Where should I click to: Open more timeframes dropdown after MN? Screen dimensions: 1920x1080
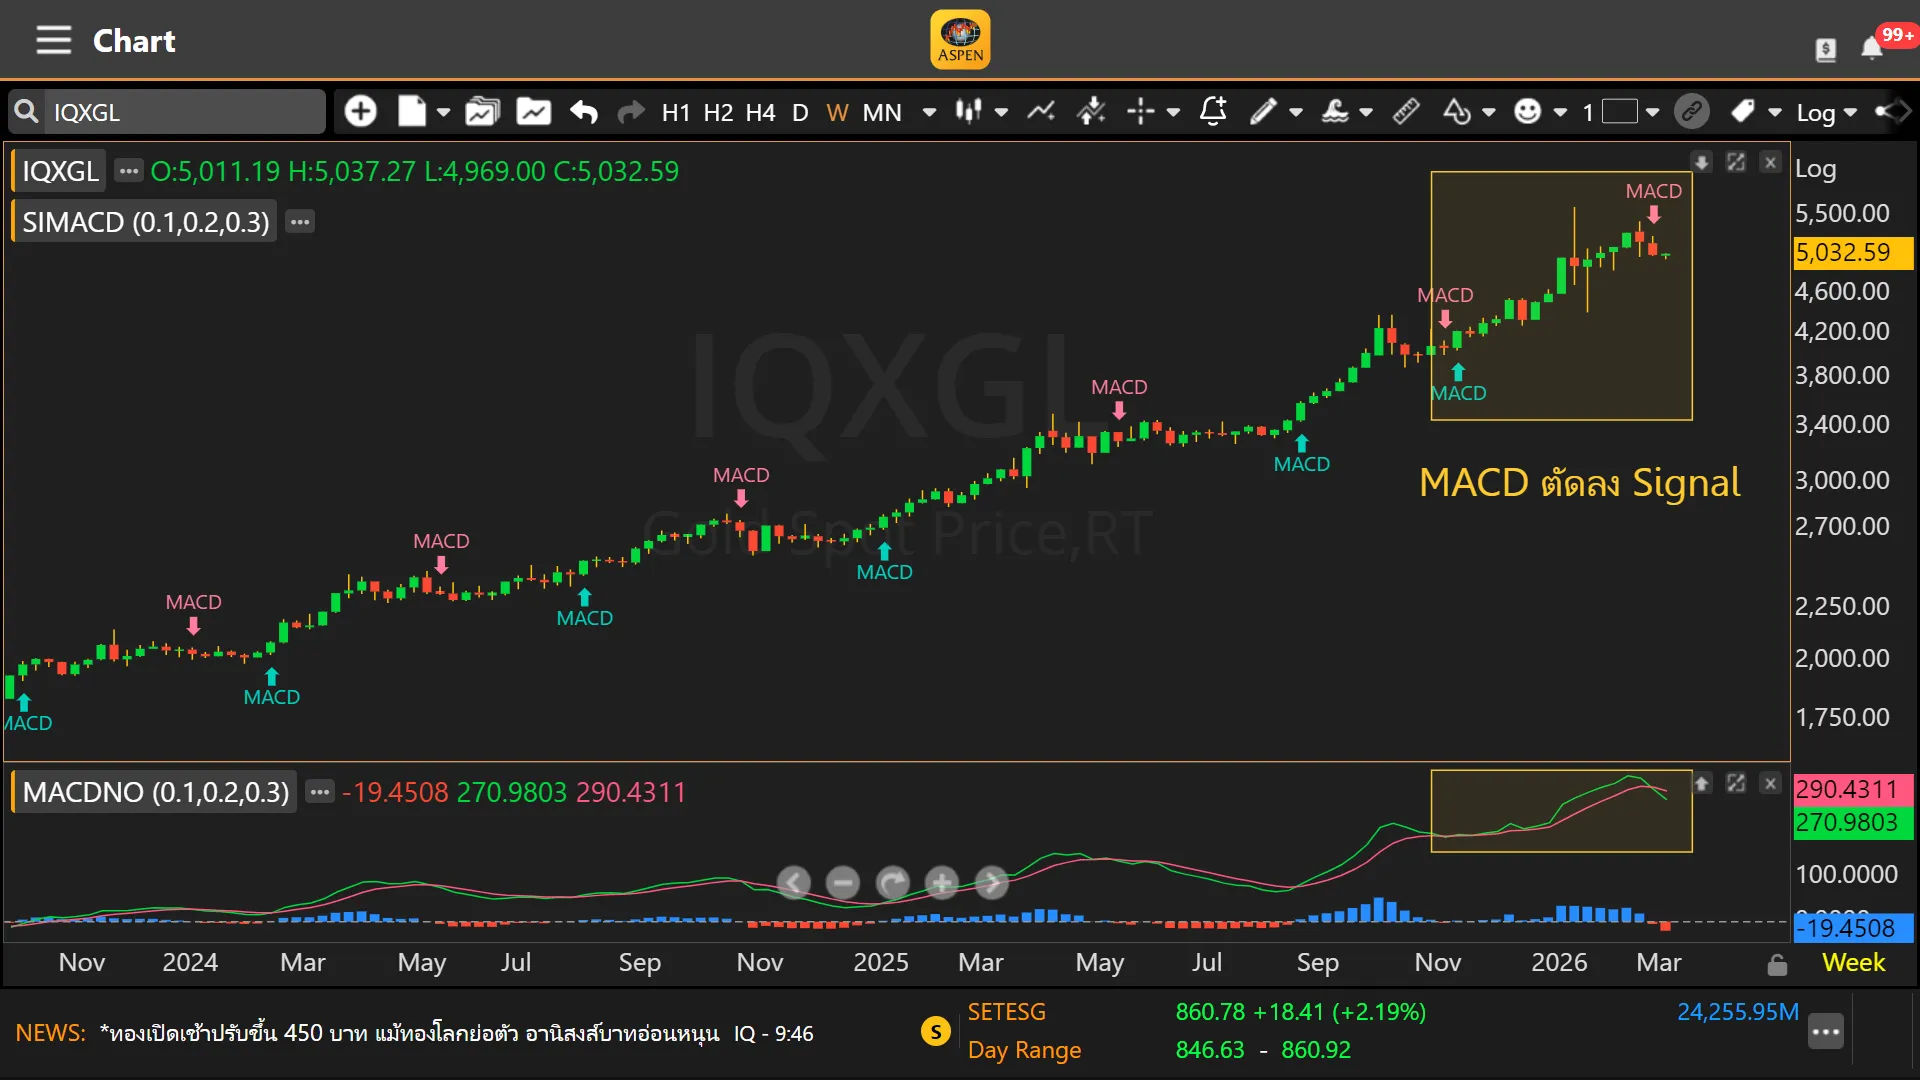(929, 112)
